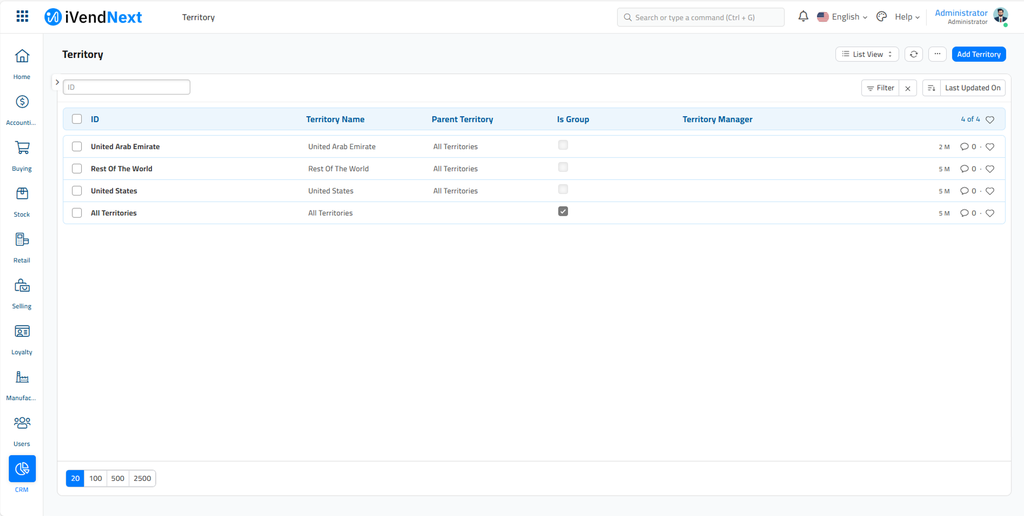This screenshot has width=1024, height=516.
Task: Open the Filter button
Action: 880,88
